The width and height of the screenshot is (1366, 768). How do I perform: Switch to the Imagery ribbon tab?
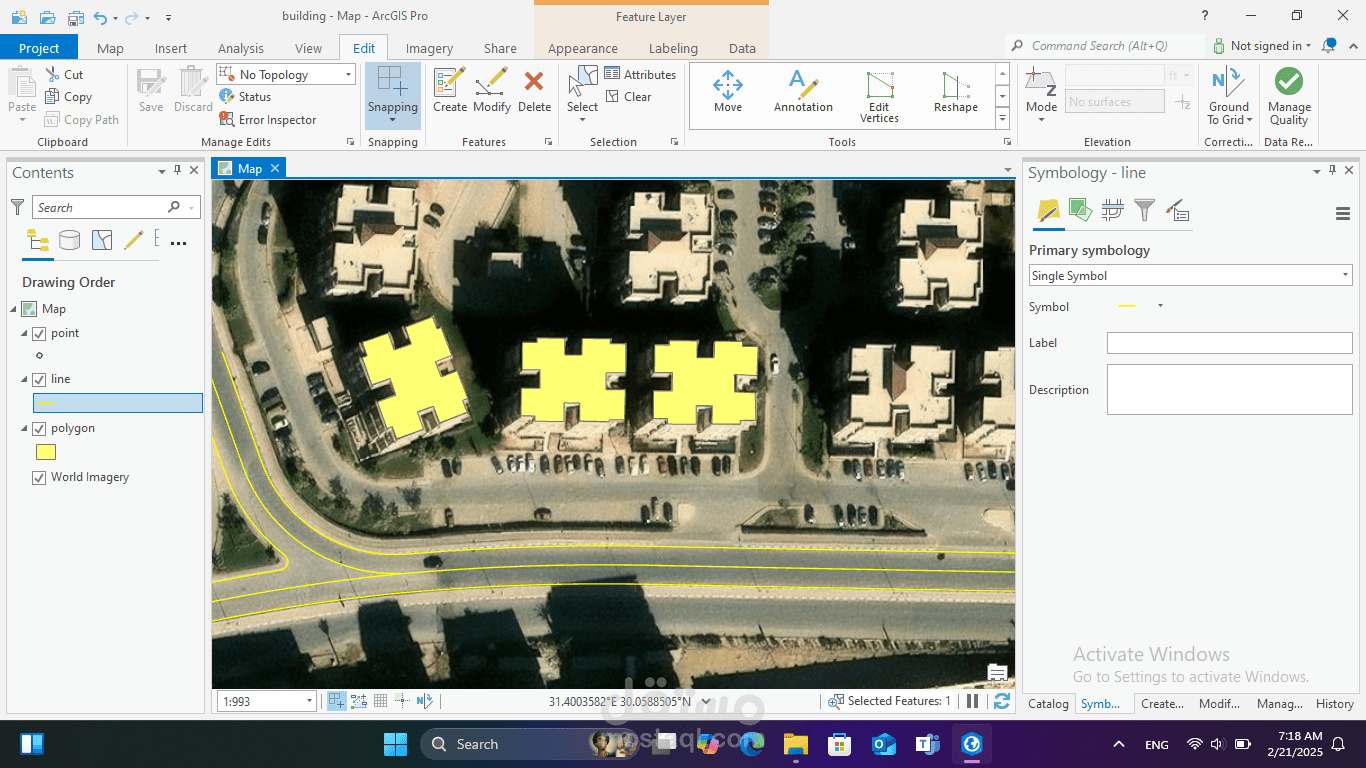point(429,47)
